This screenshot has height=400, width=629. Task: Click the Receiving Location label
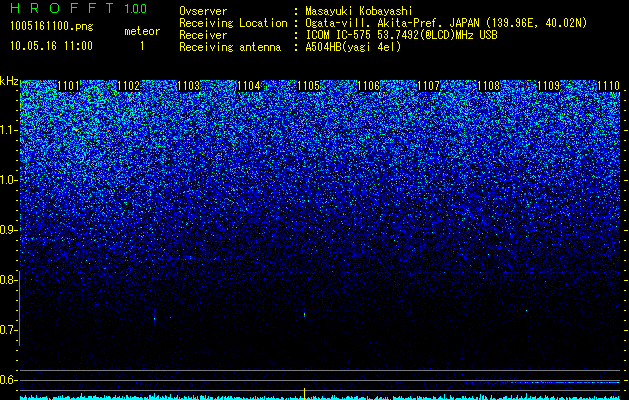(233, 23)
